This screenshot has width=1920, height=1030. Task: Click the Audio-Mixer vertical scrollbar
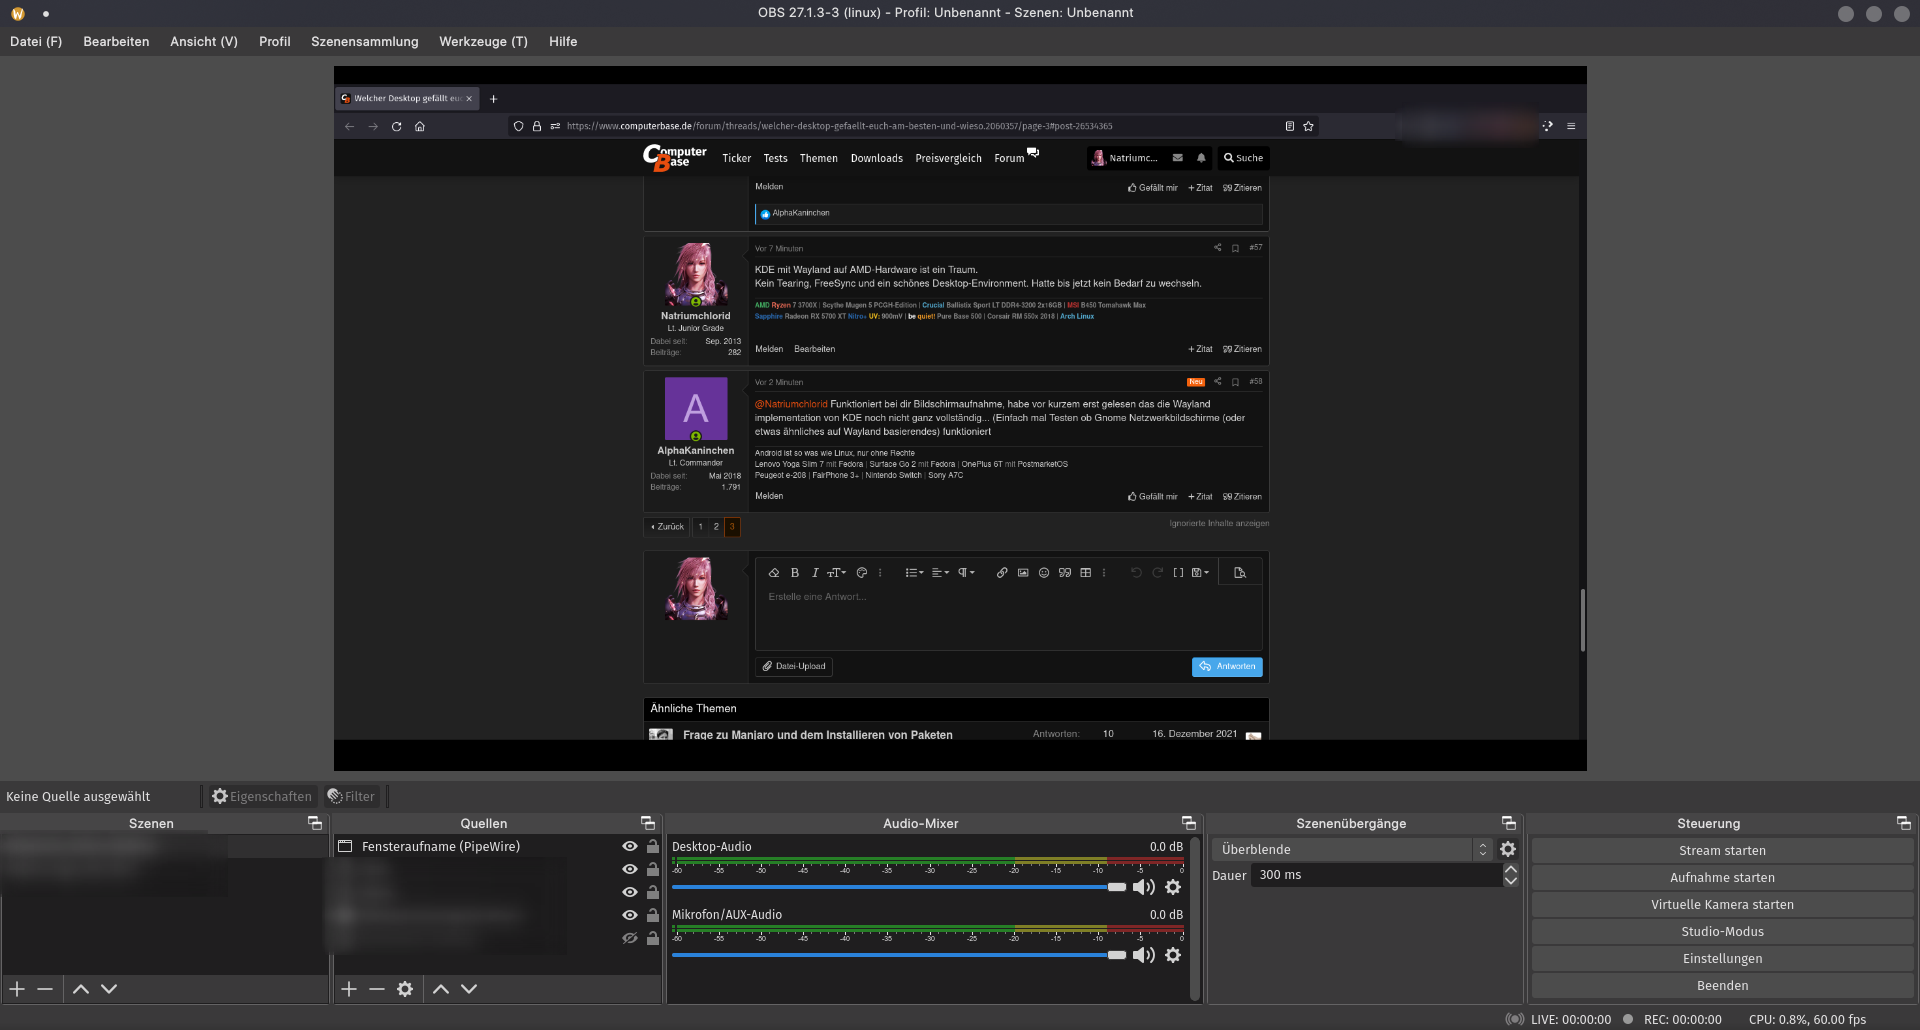[x=1194, y=917]
